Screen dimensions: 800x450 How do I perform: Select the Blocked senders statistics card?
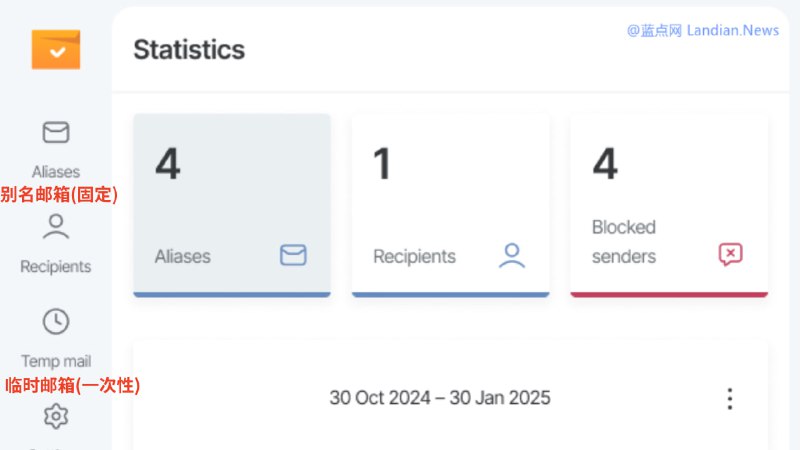click(669, 205)
